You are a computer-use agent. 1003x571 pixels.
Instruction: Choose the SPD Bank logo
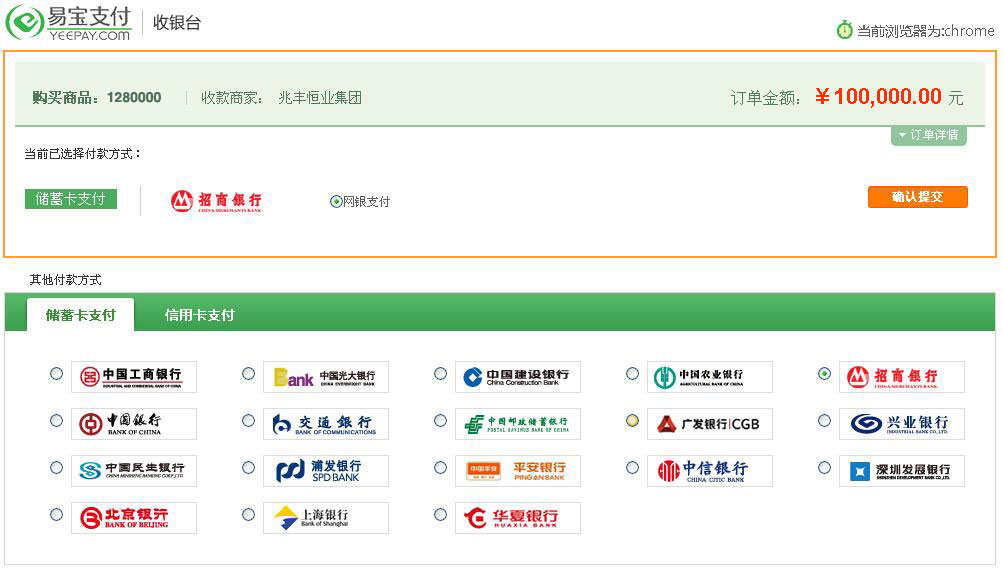326,471
